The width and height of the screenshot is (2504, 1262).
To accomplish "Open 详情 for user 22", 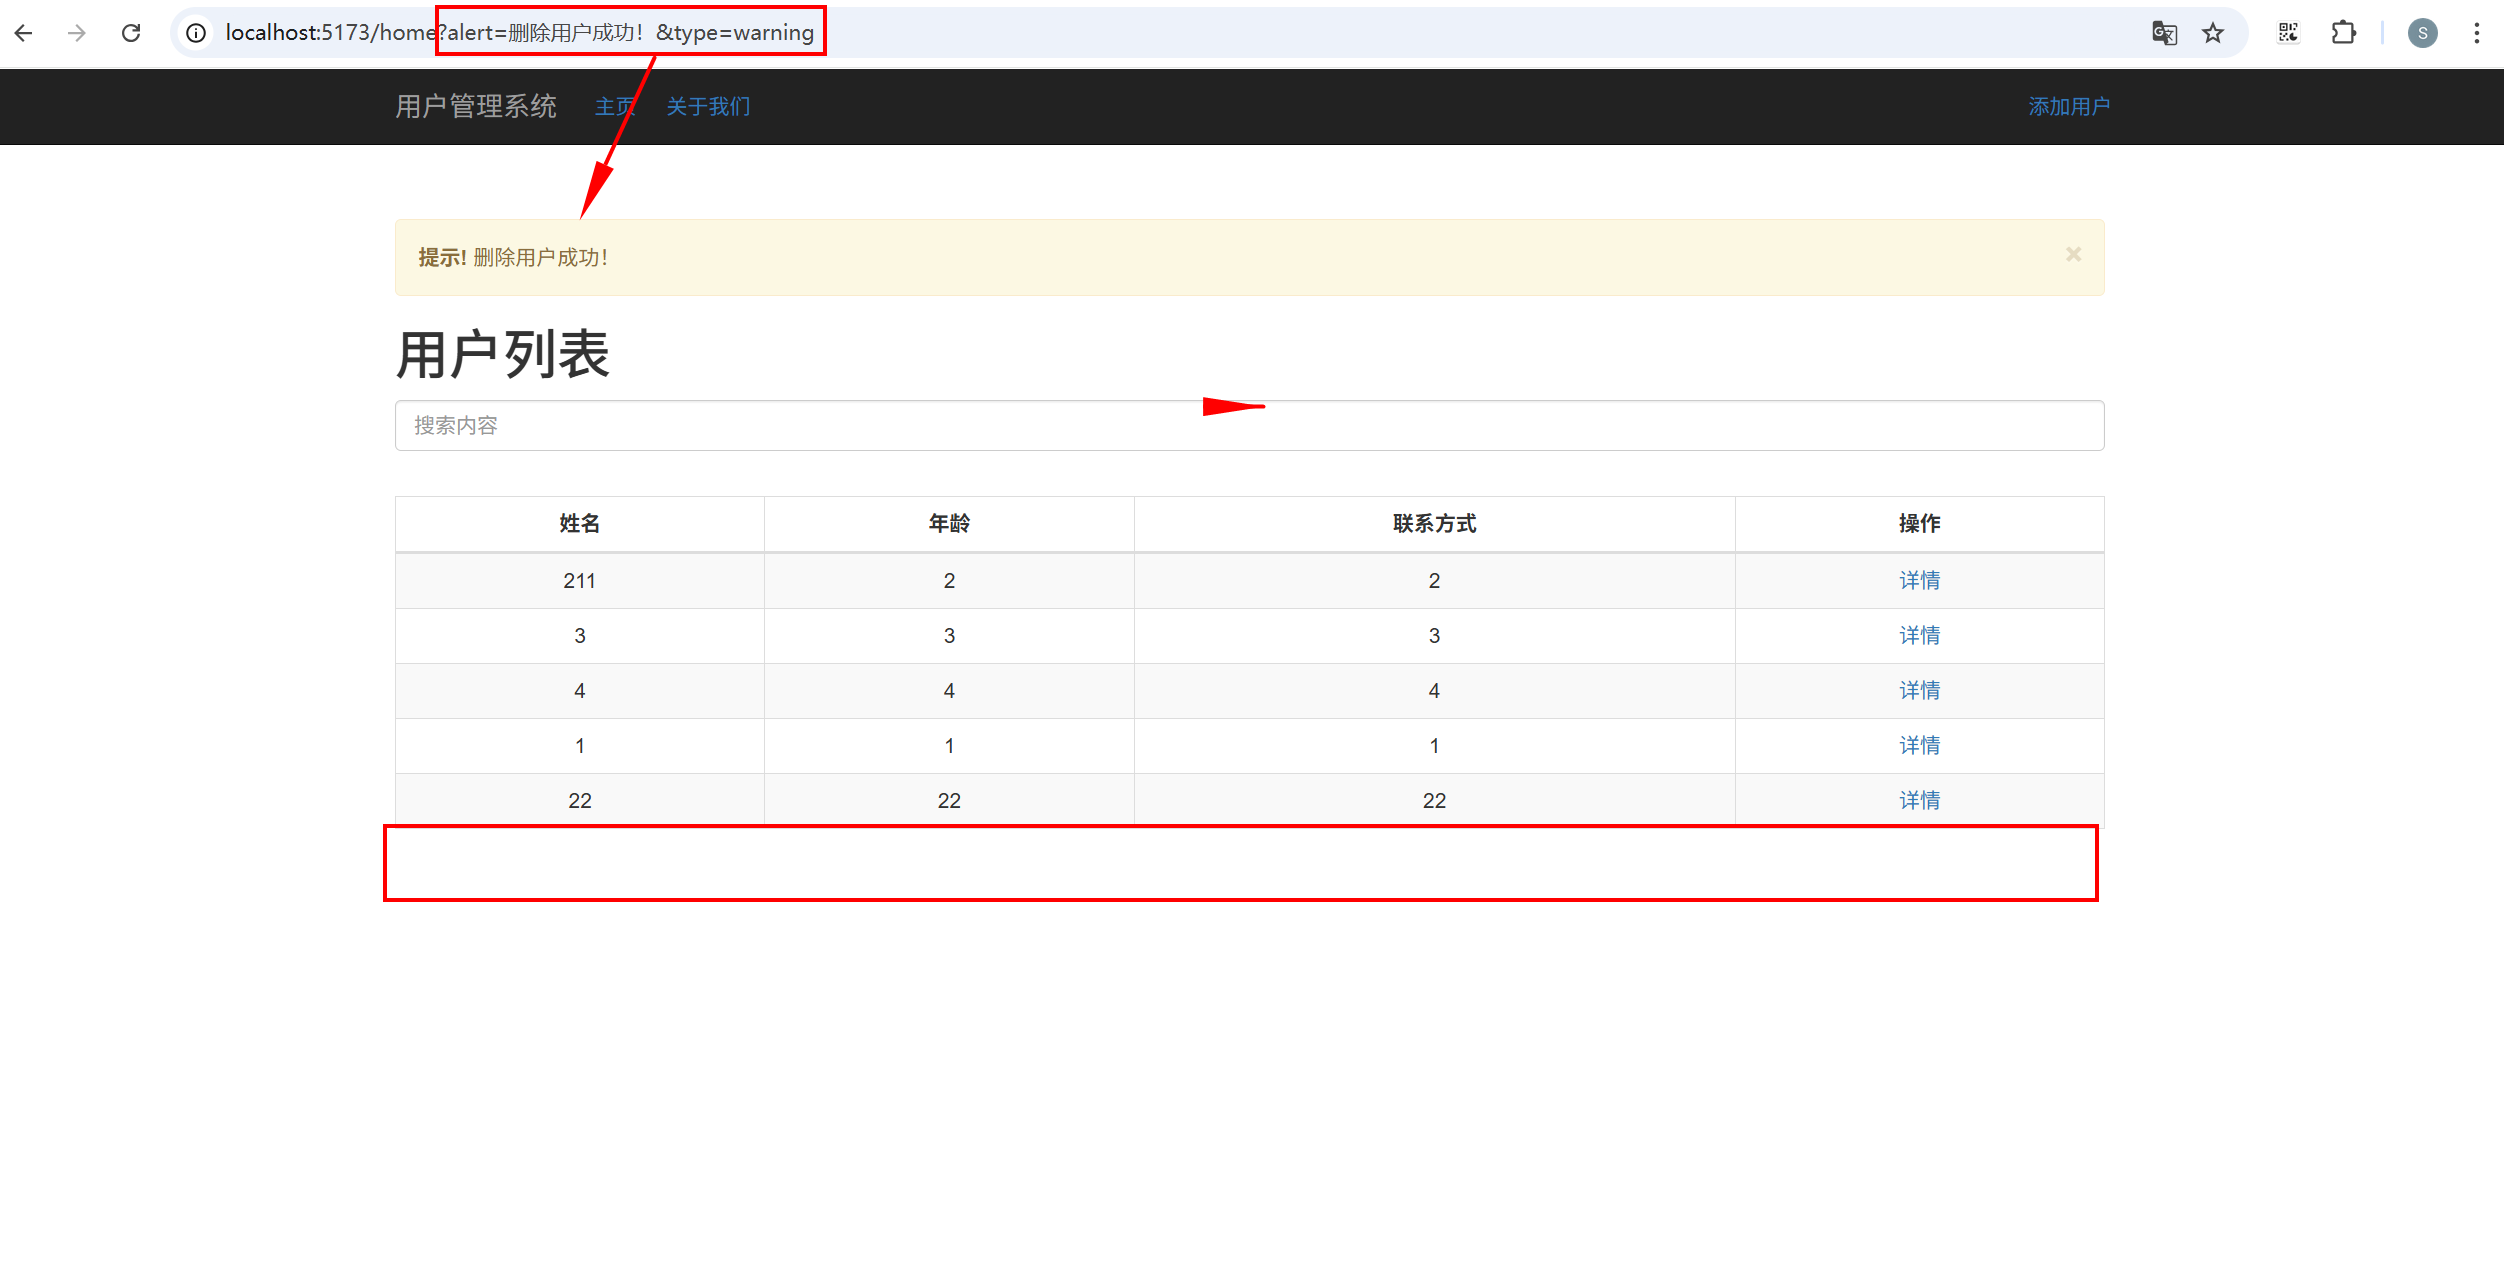I will [x=1919, y=801].
